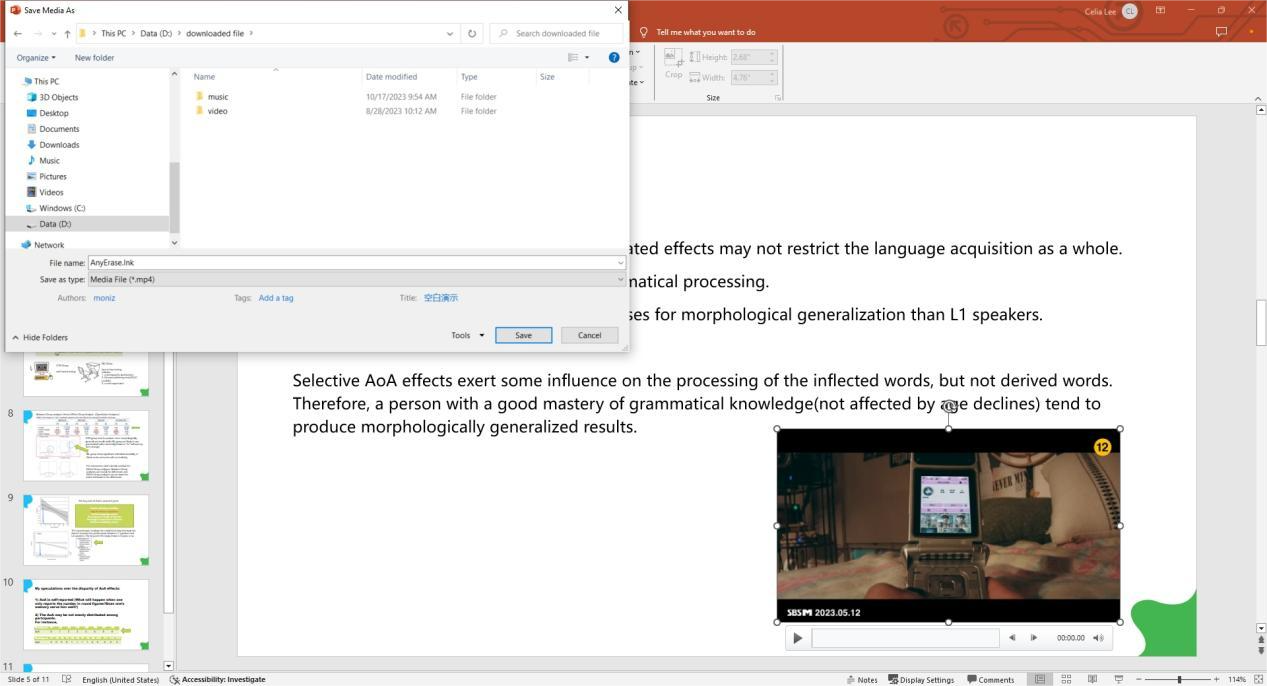Viewport: 1267px width, 686px height.
Task: Switch to Slide Sorter view in status bar
Action: pos(1067,679)
